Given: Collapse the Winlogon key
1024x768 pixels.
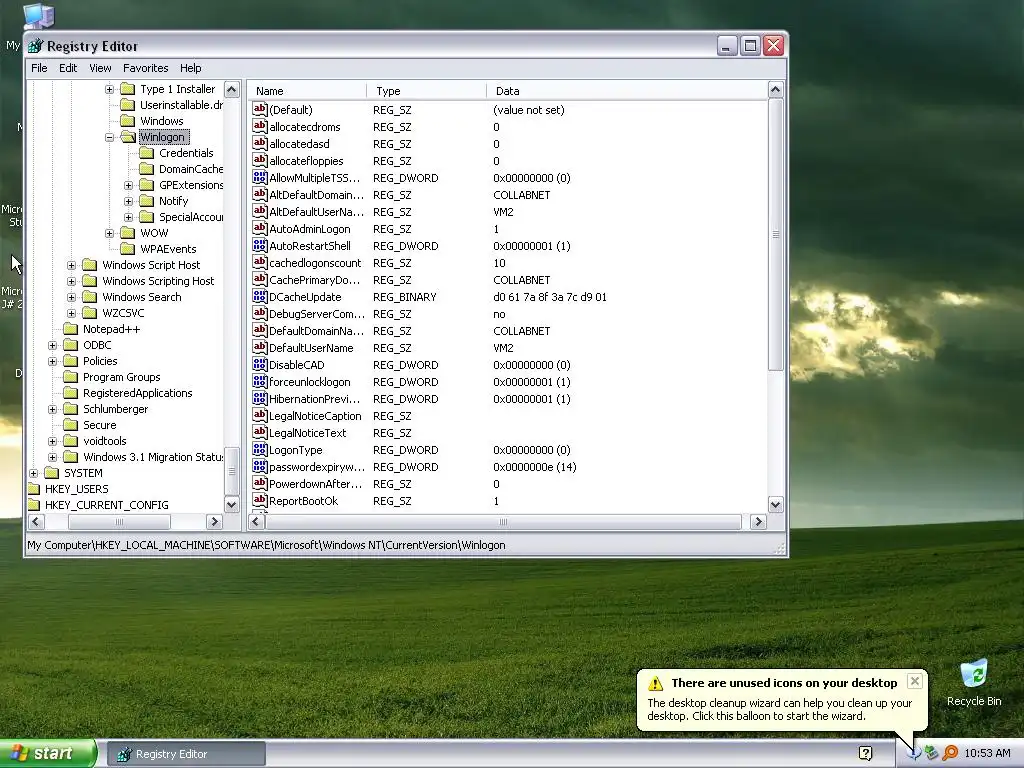Looking at the screenshot, I should (110, 137).
